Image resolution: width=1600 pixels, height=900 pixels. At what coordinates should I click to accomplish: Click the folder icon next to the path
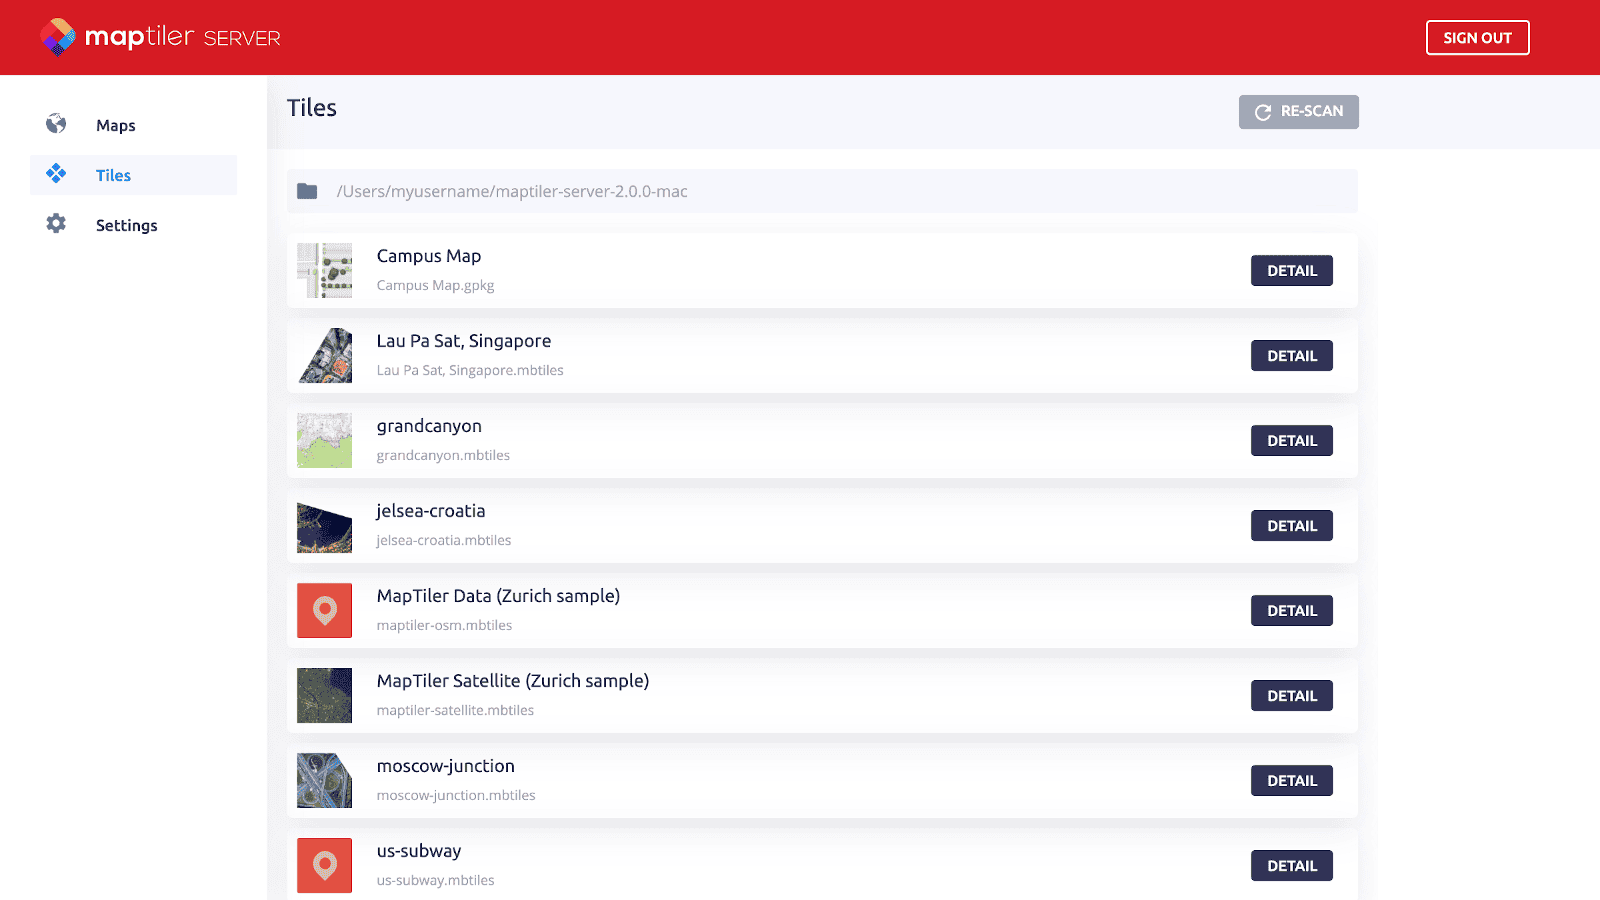(307, 190)
